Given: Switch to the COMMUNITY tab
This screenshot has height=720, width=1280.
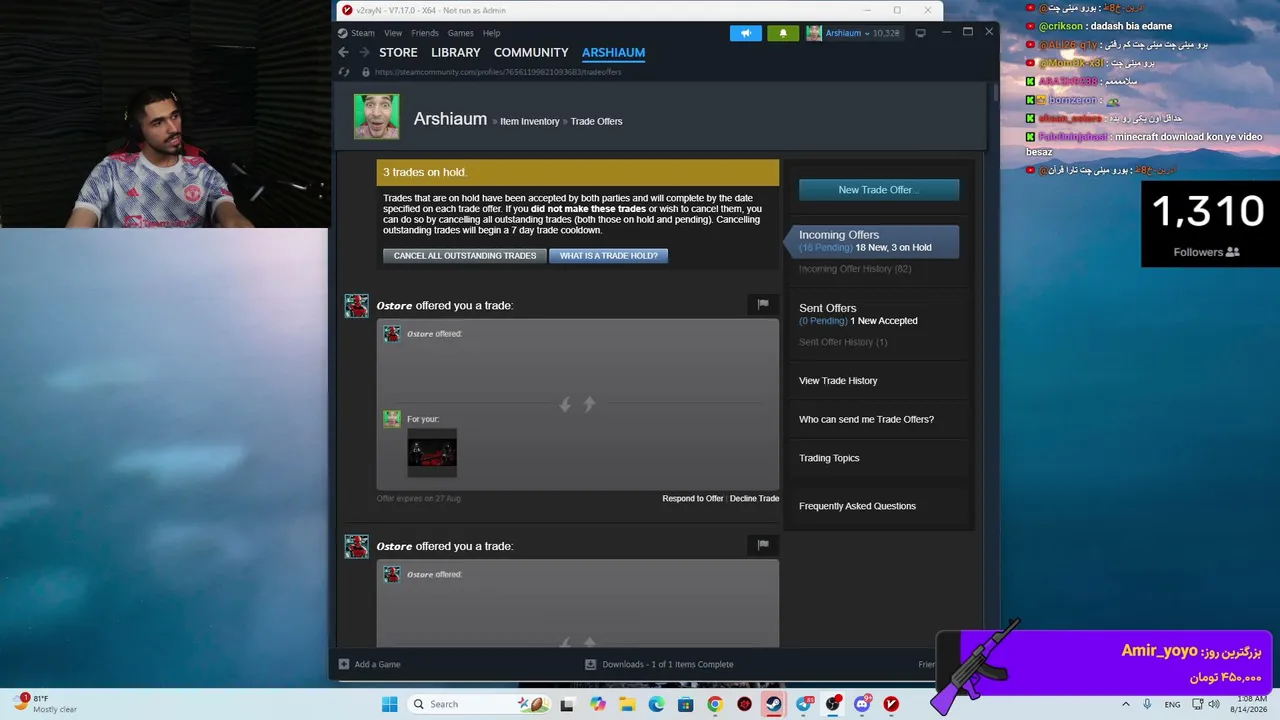Looking at the screenshot, I should tap(531, 52).
